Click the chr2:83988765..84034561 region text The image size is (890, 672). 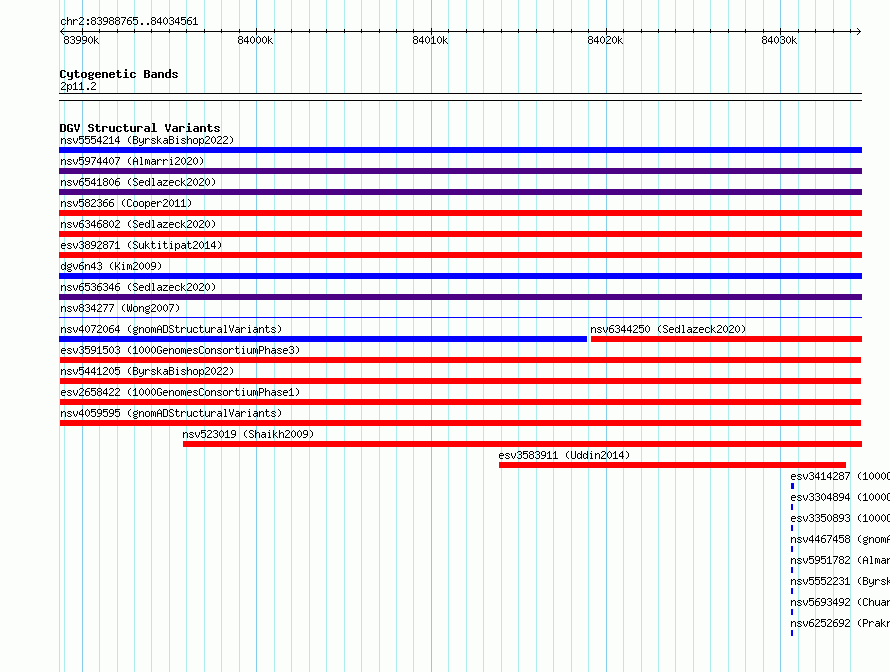(129, 21)
